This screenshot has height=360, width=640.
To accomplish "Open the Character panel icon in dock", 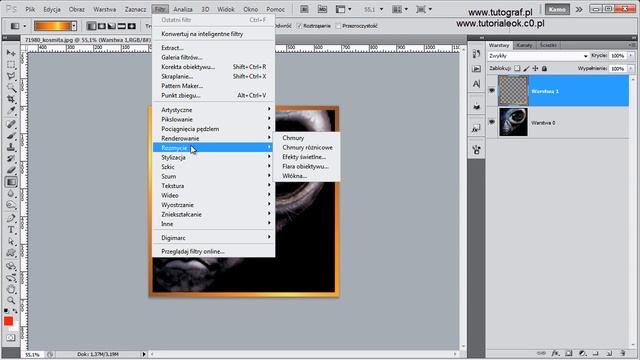I will 476,84.
